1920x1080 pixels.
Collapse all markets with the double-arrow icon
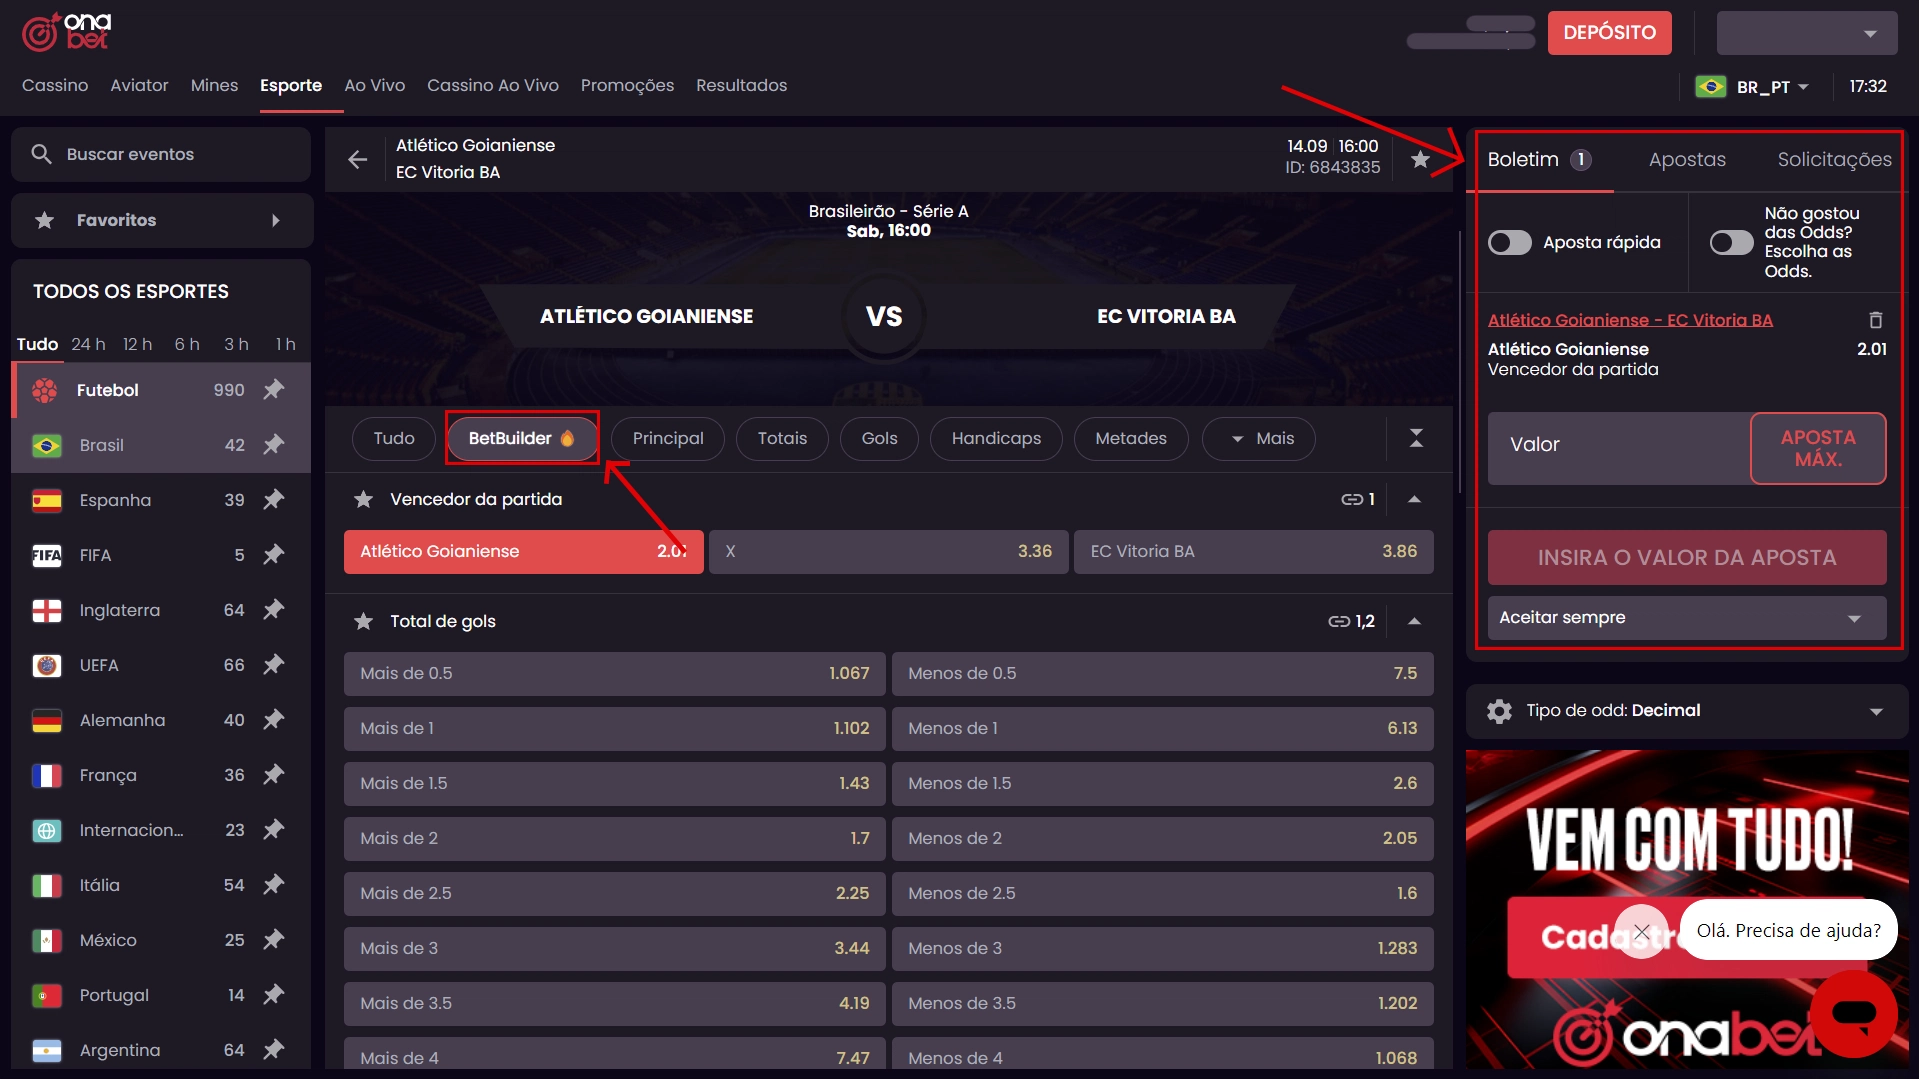1416,438
